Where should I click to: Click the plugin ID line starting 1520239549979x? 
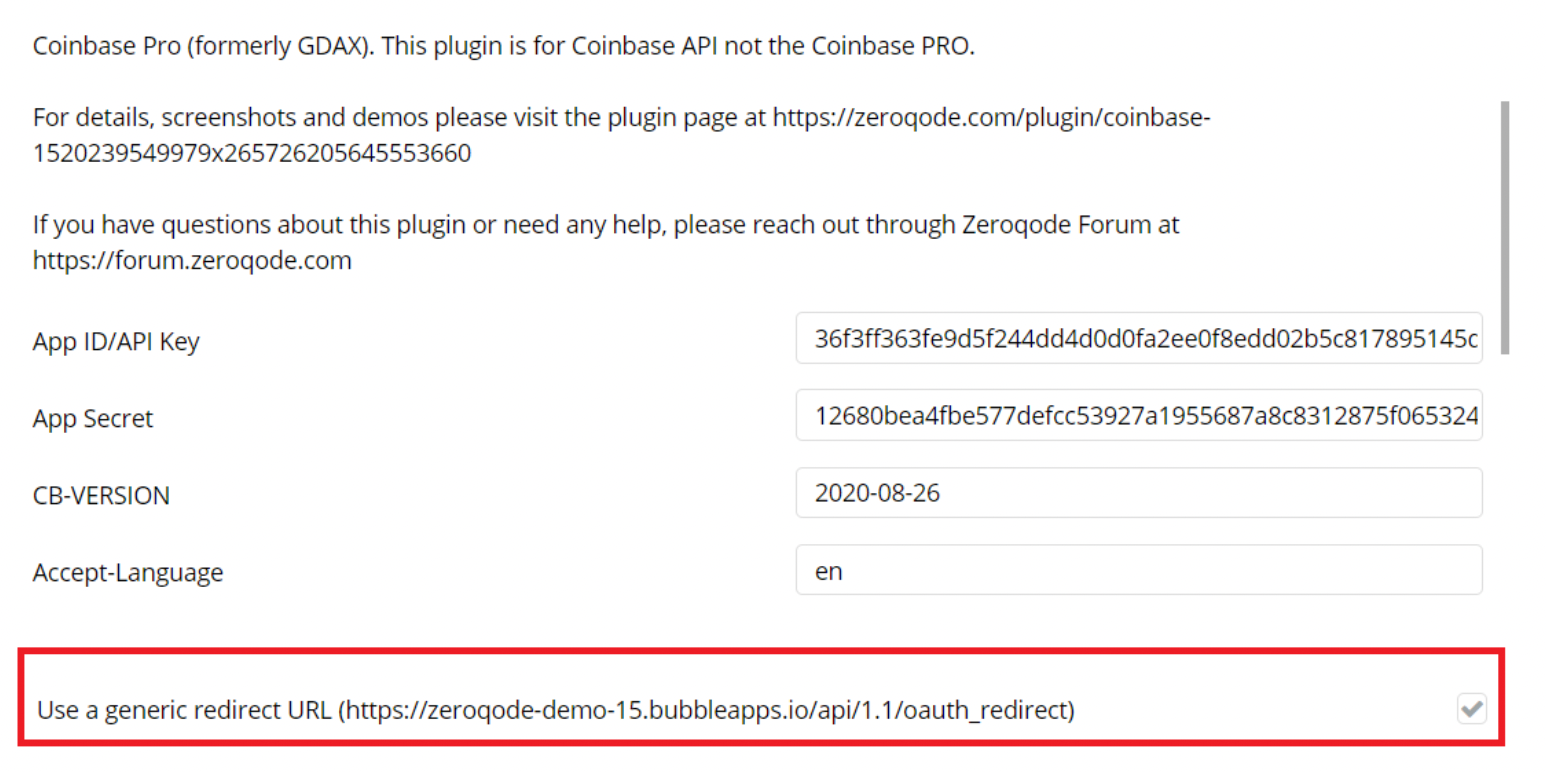tap(252, 154)
